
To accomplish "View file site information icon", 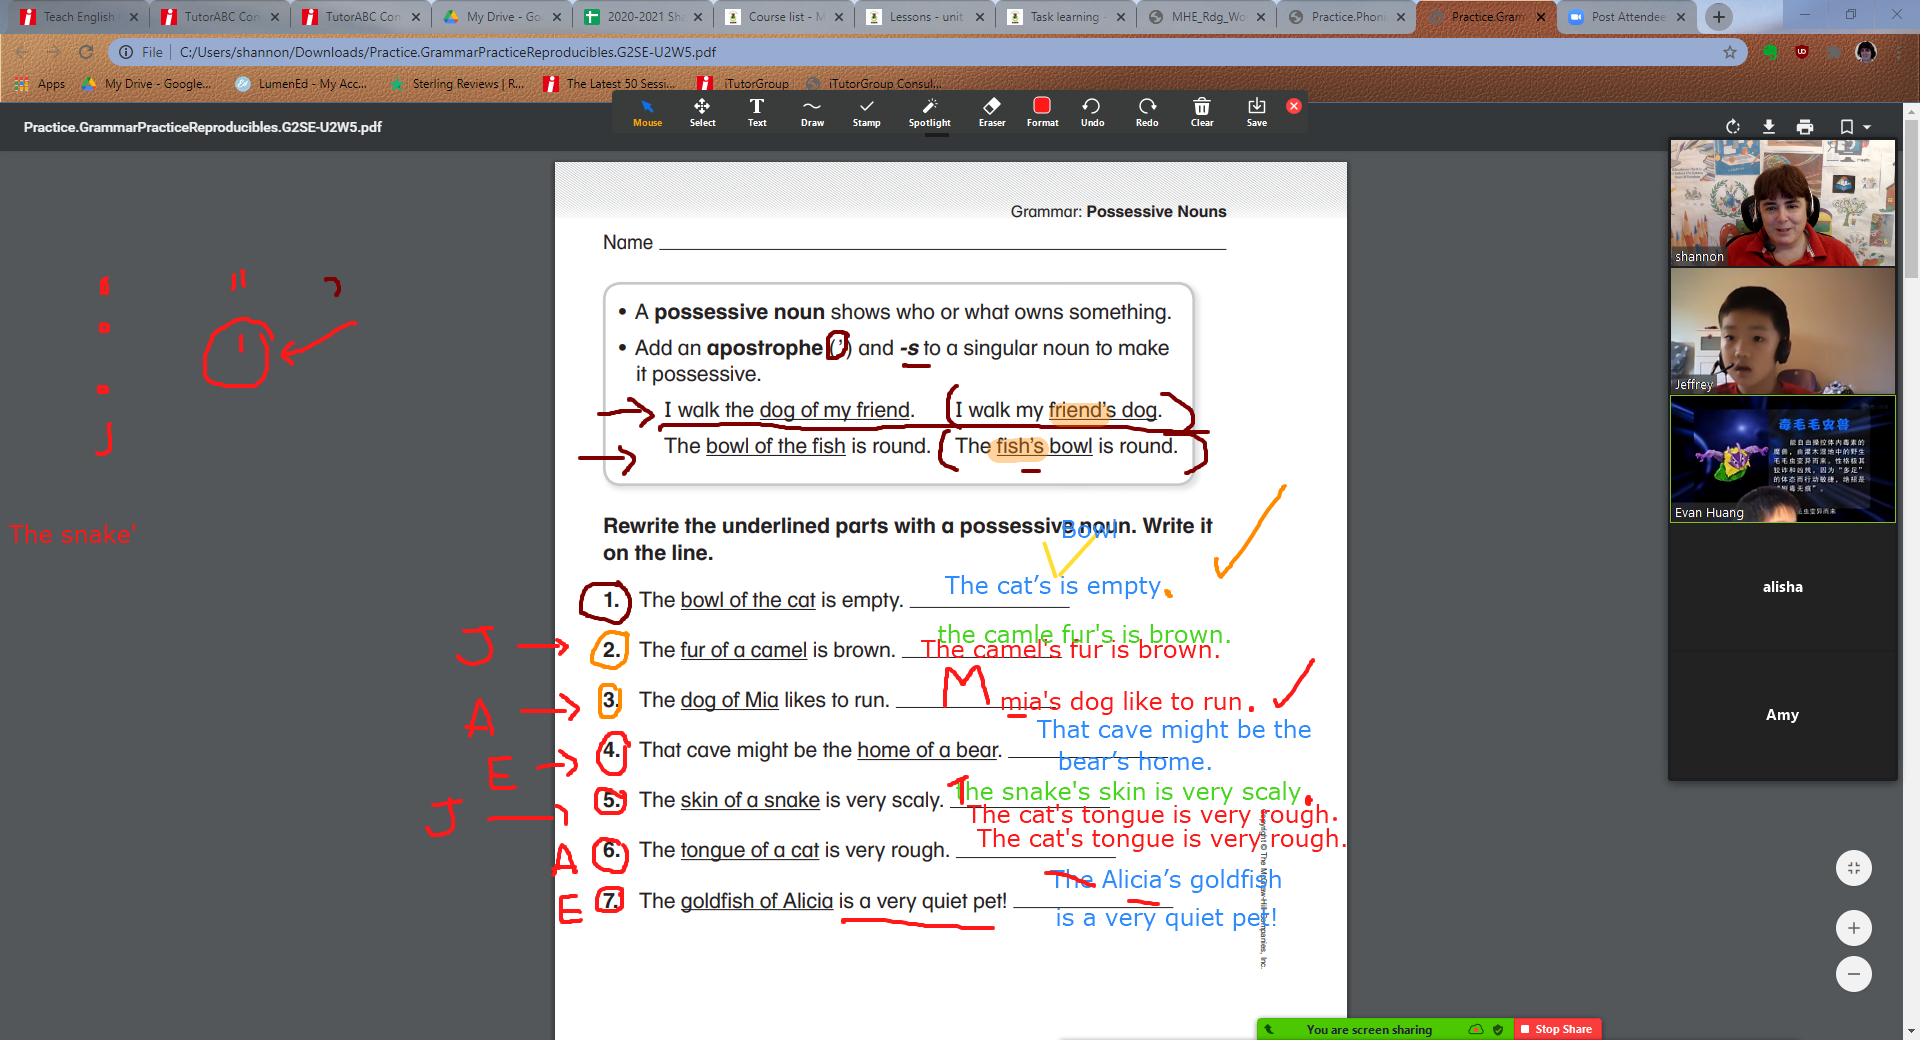I will click(126, 52).
